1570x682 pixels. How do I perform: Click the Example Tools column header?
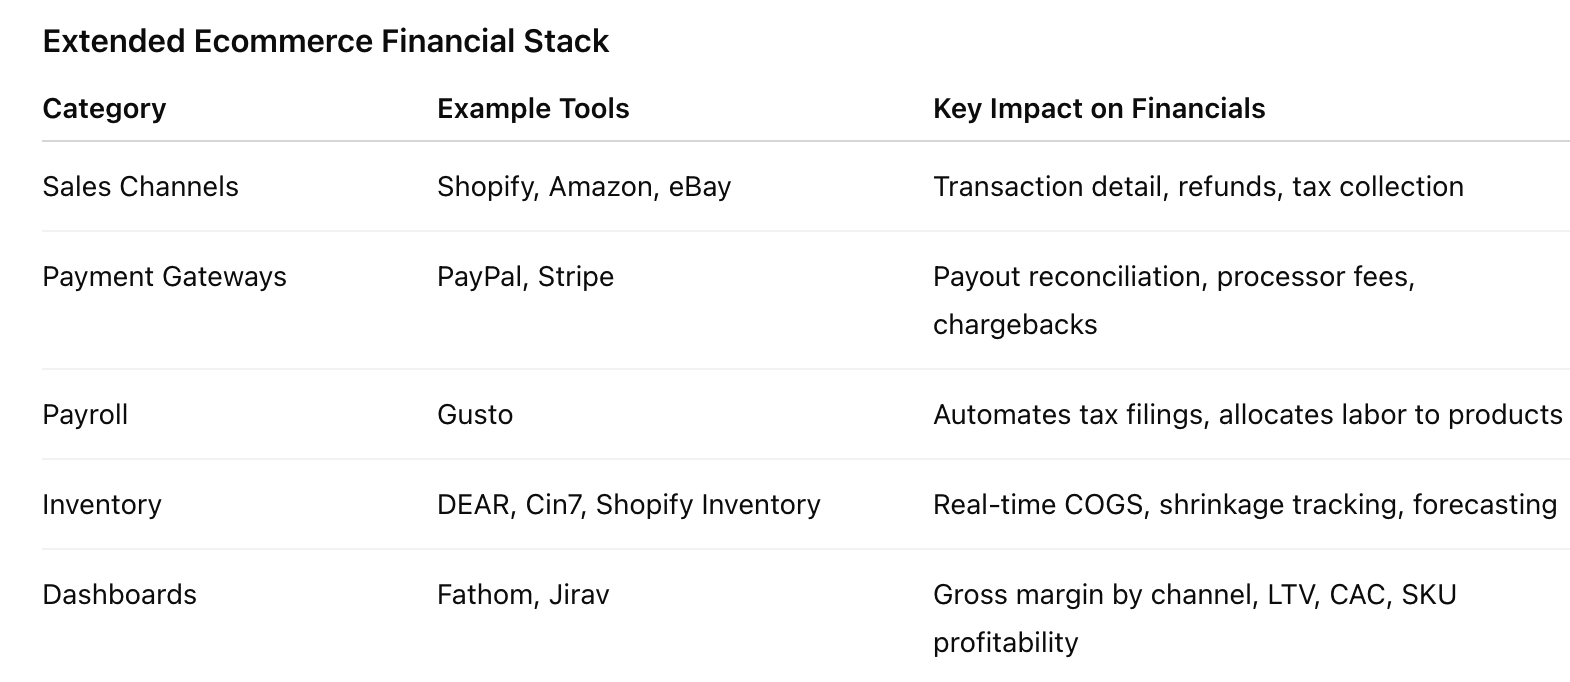coord(533,108)
